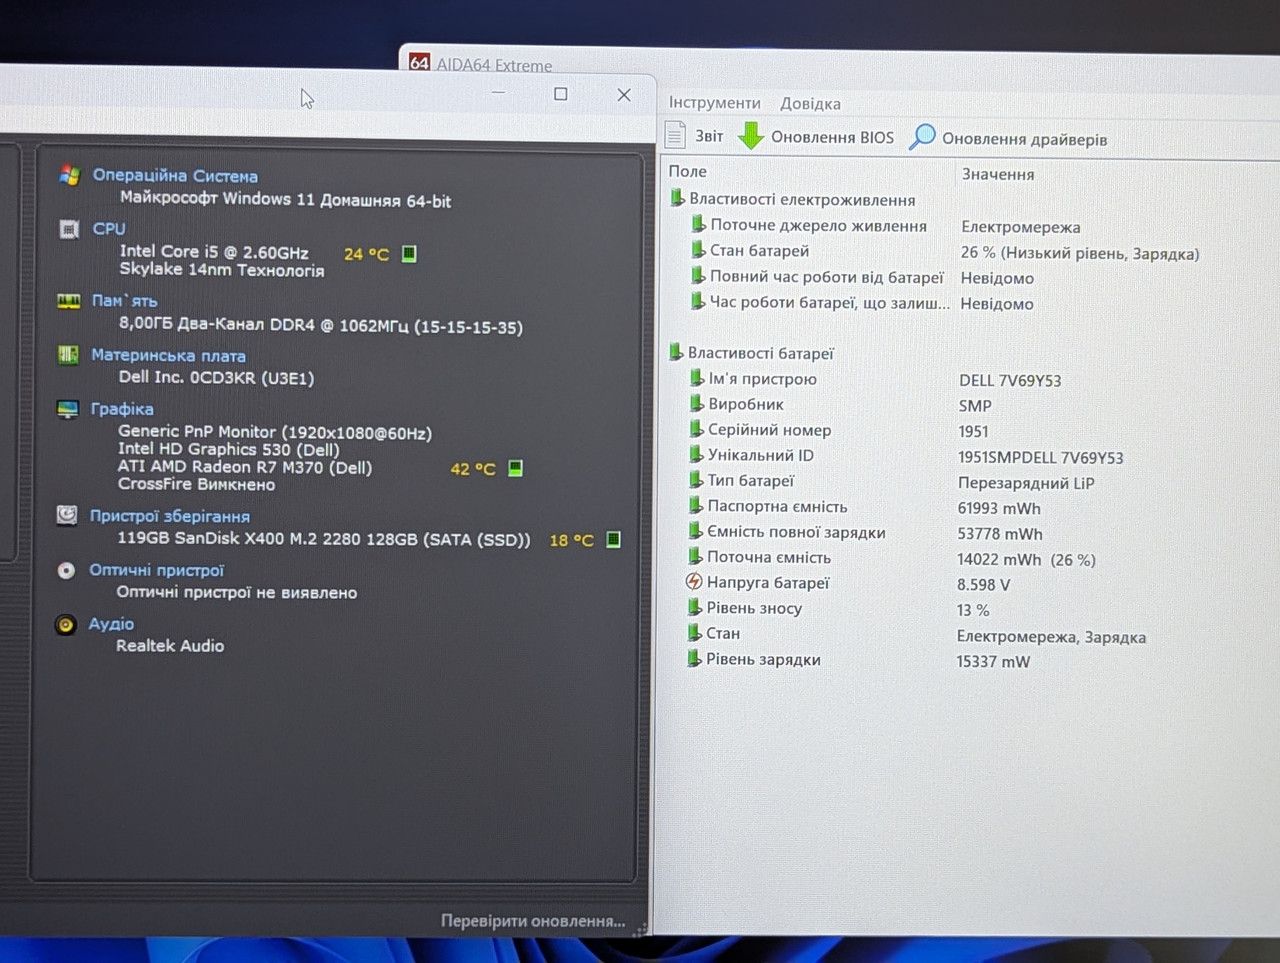Click the Звіт toolbar button
This screenshot has height=963, width=1280.
pyautogui.click(x=695, y=136)
